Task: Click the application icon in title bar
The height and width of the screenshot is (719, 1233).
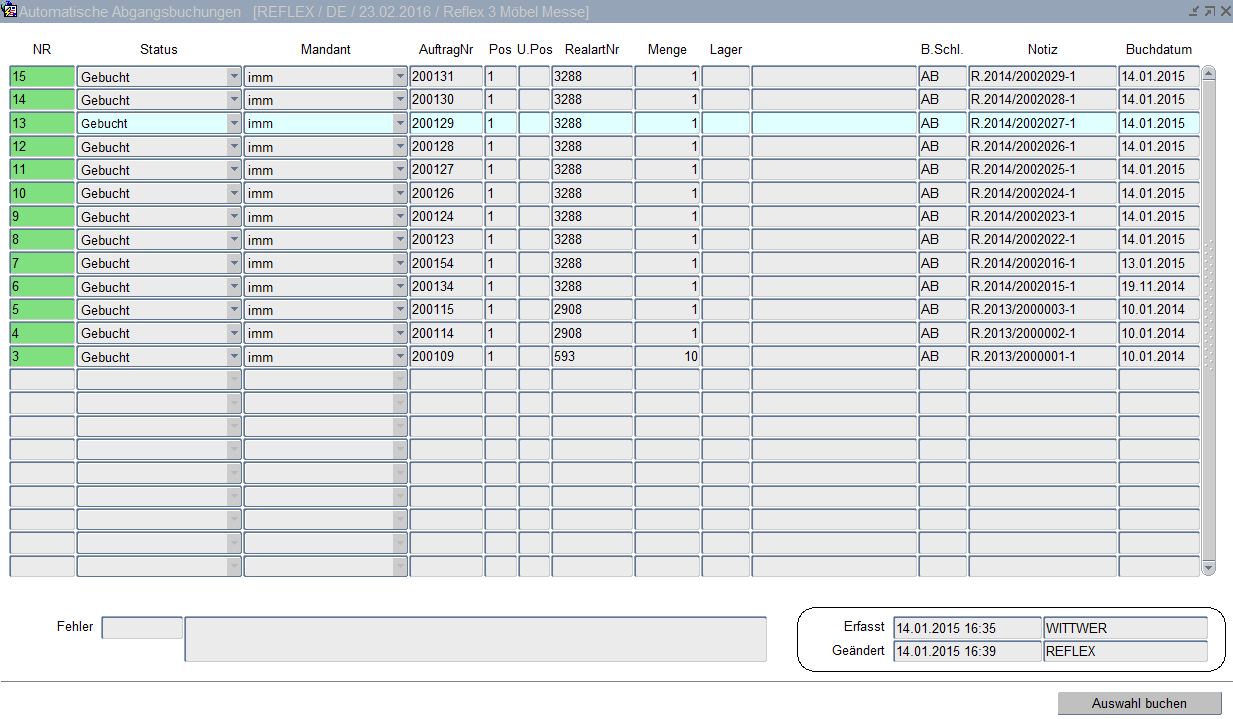Action: coord(11,11)
